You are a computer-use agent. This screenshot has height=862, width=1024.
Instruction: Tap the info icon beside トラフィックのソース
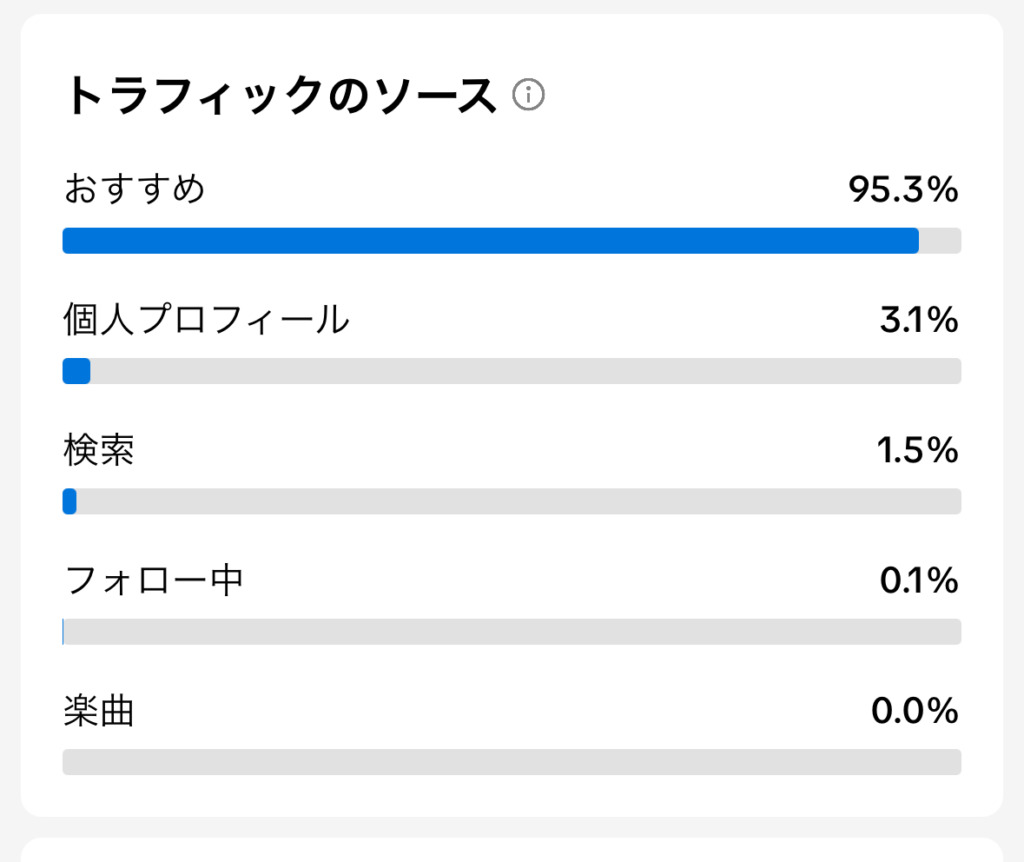click(x=528, y=96)
